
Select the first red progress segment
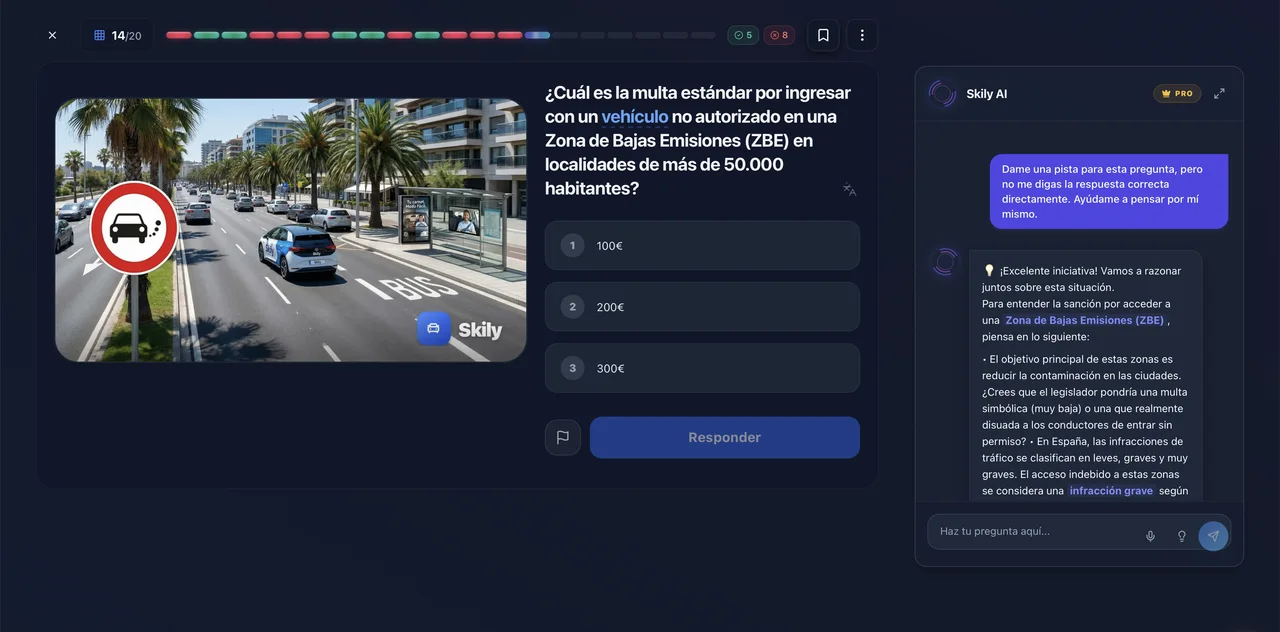[179, 35]
